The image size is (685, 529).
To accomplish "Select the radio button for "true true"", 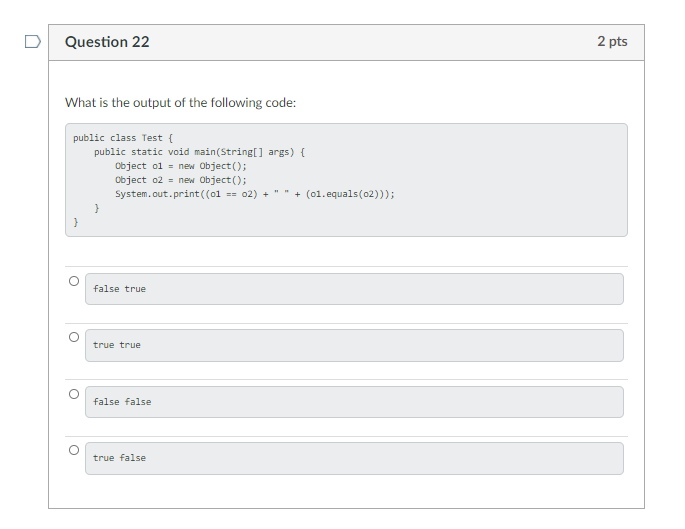I will 73,338.
